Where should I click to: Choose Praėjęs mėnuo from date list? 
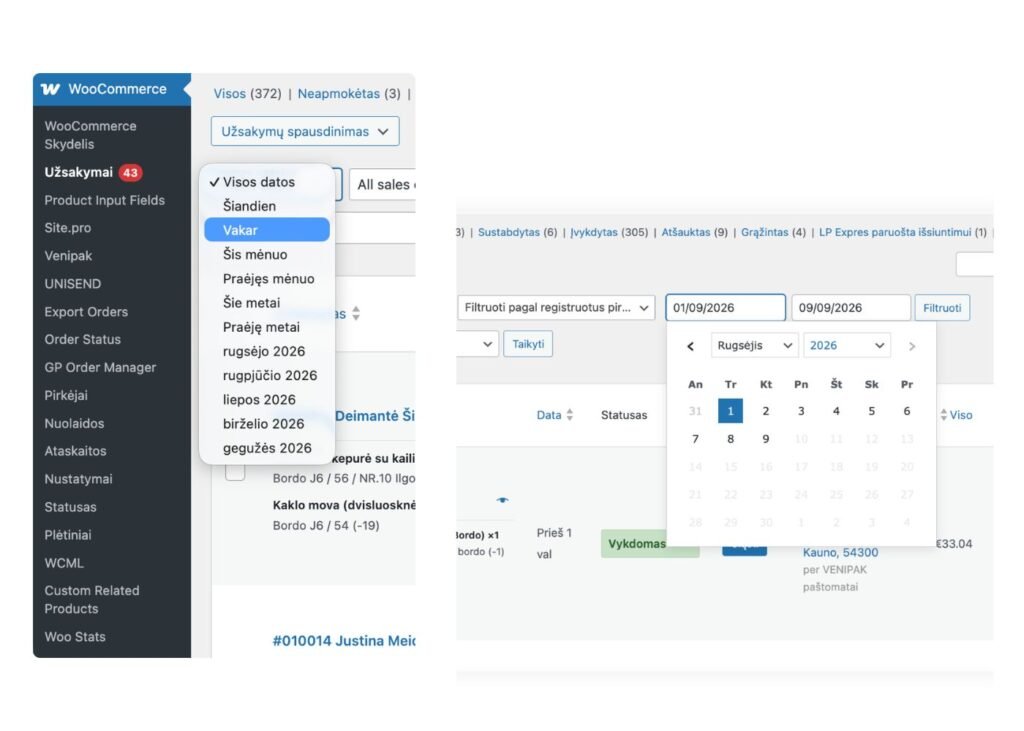tap(268, 279)
